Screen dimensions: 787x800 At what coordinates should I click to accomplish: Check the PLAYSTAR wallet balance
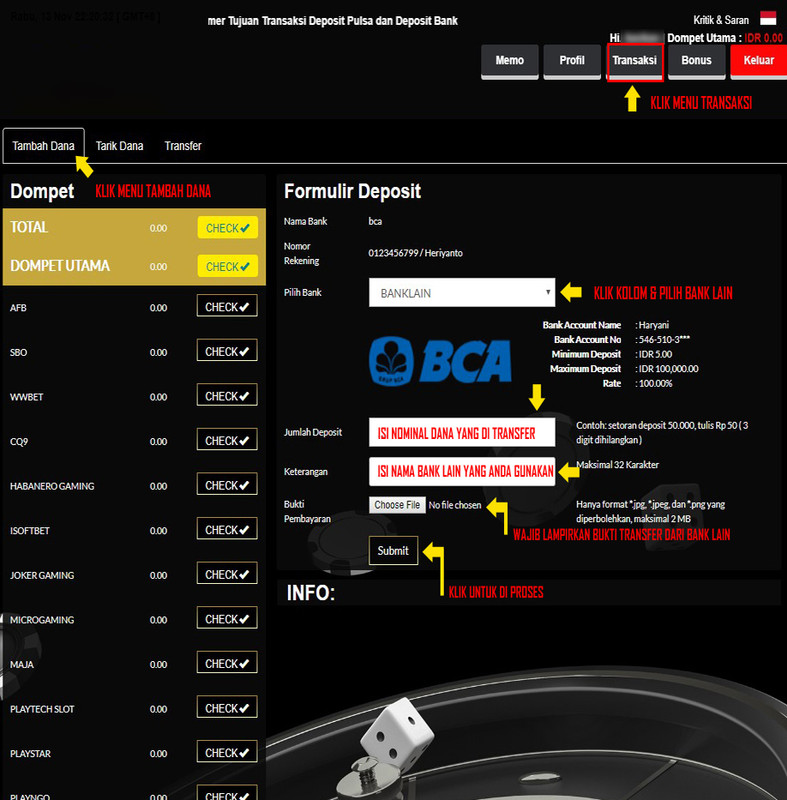[x=227, y=752]
